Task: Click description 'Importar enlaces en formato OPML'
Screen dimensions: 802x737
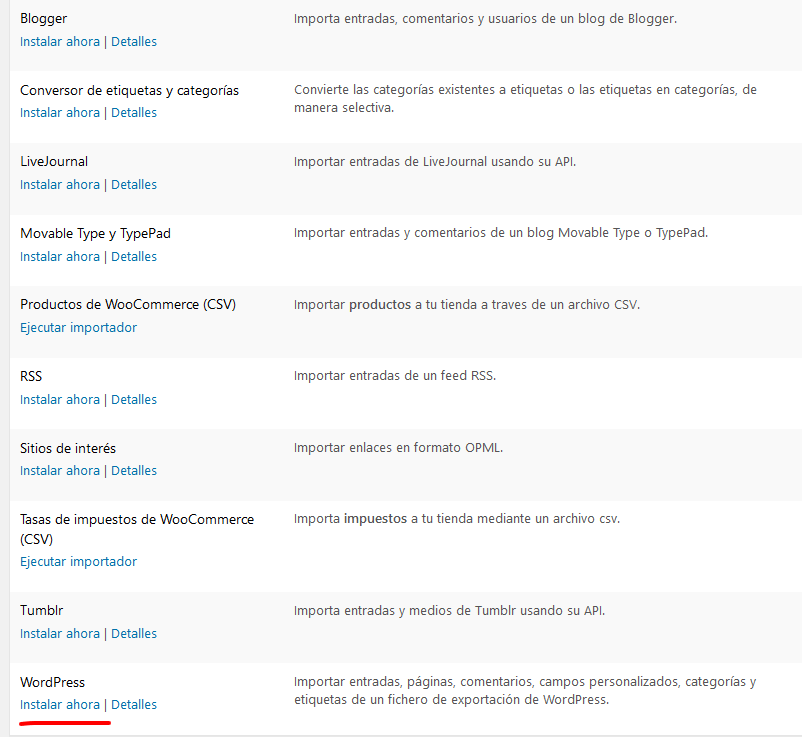Action: click(x=398, y=448)
